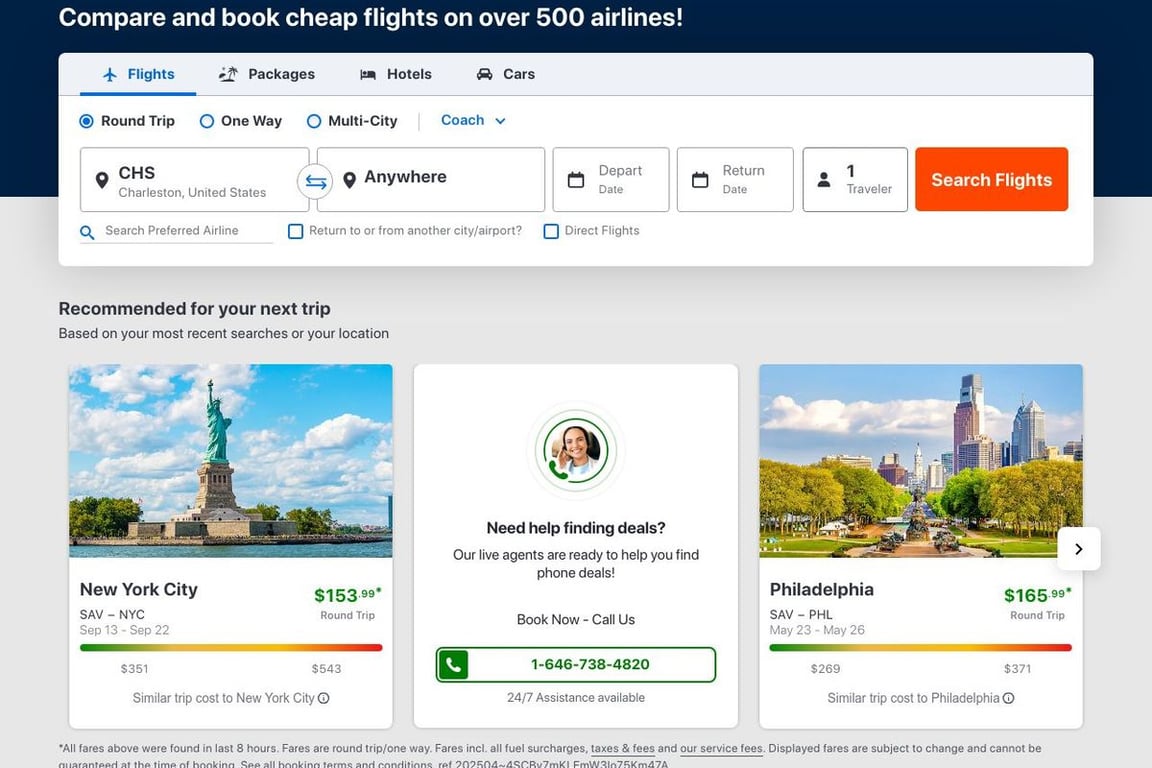Open the Packages tab
The image size is (1152, 768).
pyautogui.click(x=267, y=74)
